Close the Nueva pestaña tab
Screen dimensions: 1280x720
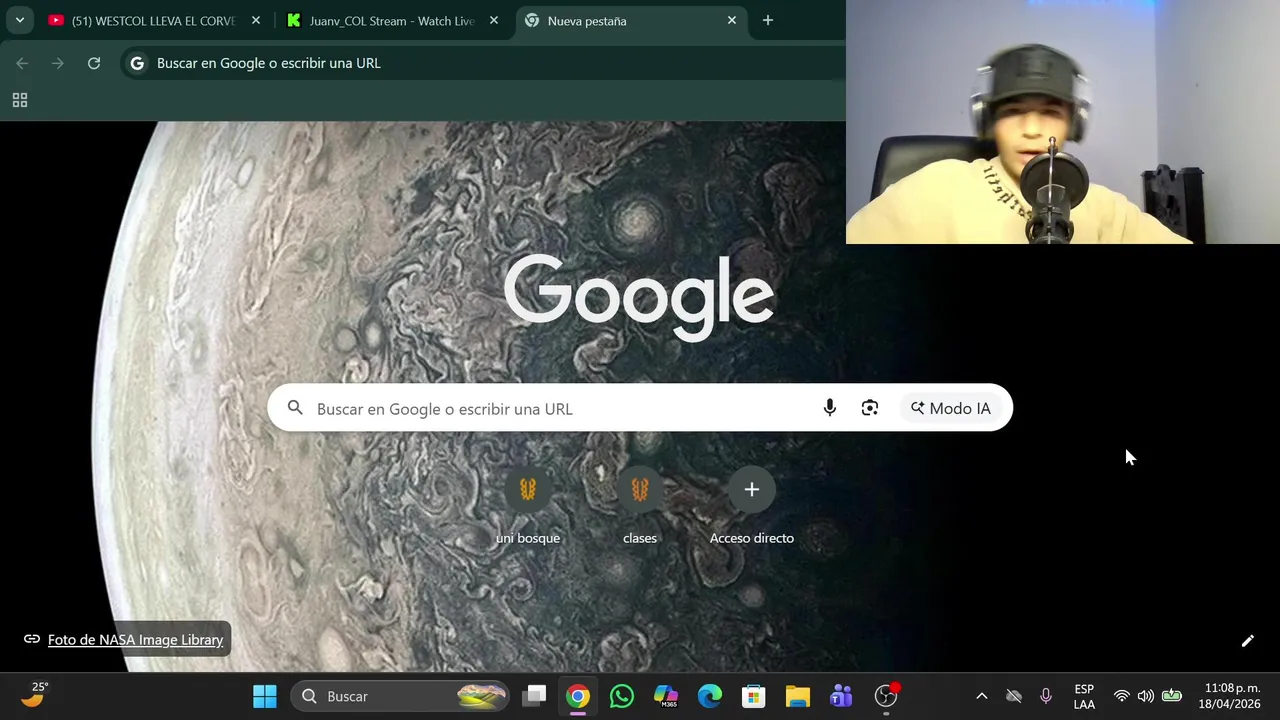[x=732, y=20]
